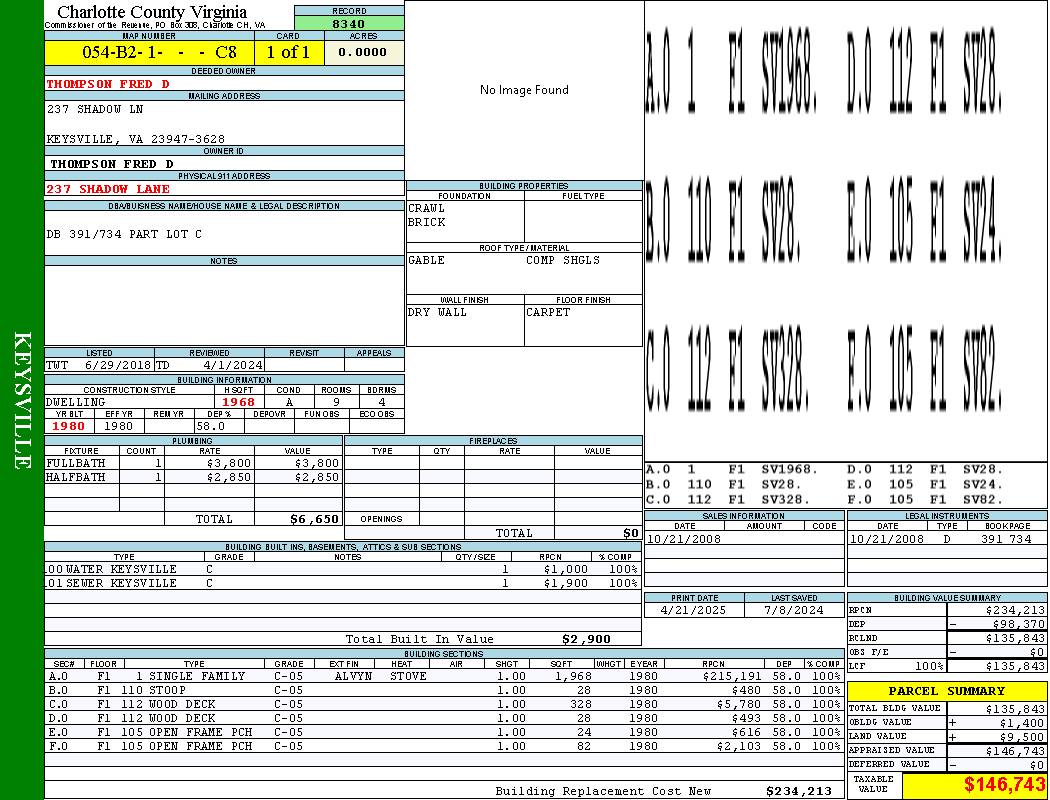Click plumbing total $6,650

tap(315, 519)
